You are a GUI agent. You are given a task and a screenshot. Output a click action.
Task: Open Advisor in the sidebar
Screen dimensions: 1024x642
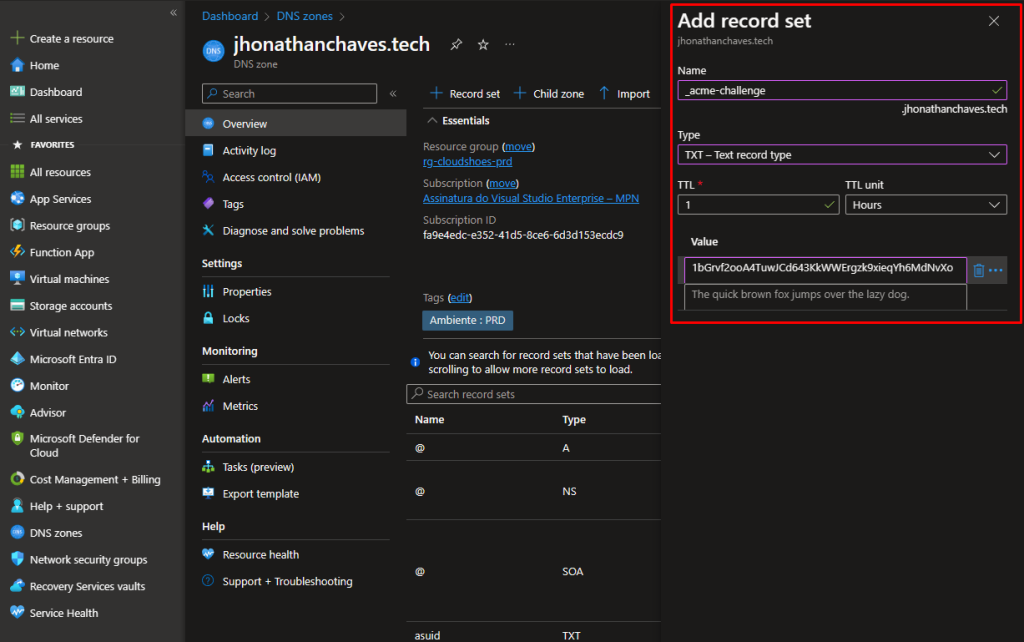point(48,413)
